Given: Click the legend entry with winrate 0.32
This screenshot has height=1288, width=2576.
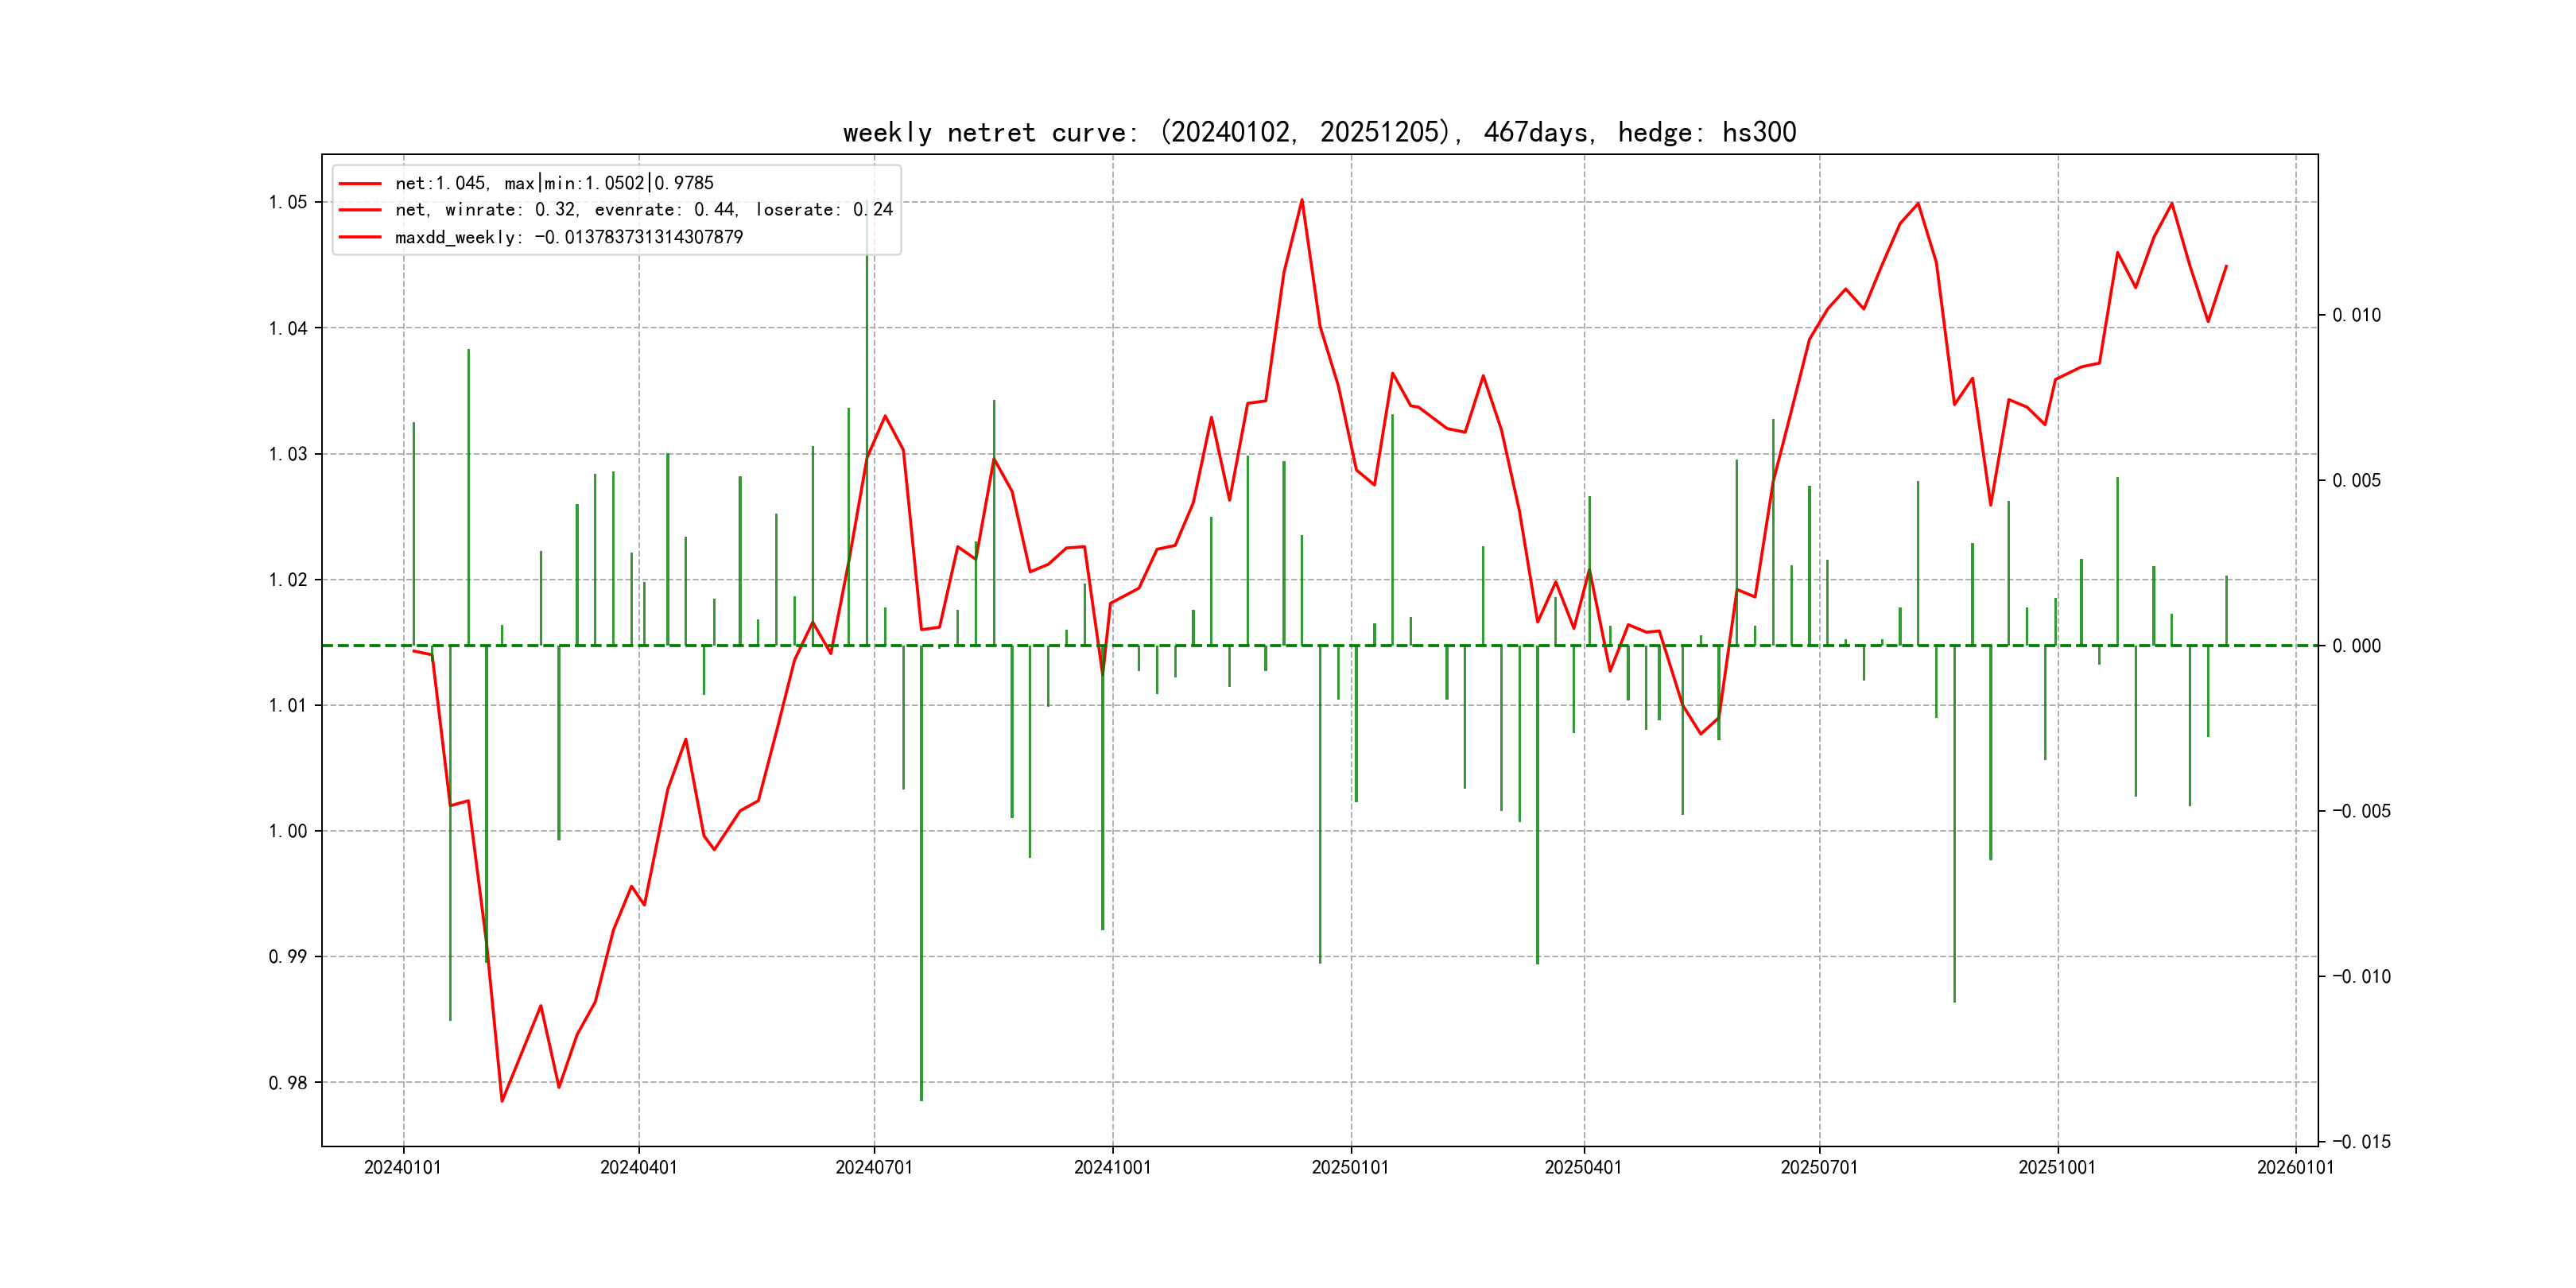Looking at the screenshot, I should 643,210.
